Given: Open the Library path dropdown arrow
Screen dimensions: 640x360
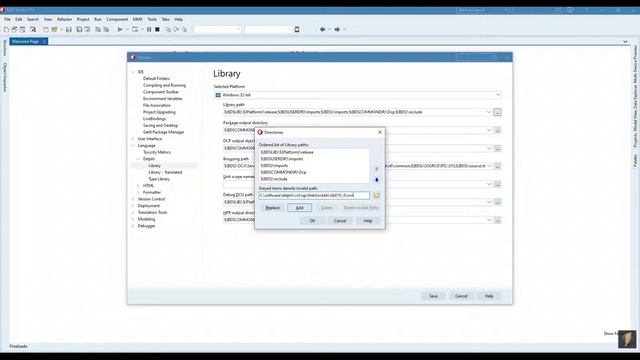Looking at the screenshot, I should click(x=489, y=112).
